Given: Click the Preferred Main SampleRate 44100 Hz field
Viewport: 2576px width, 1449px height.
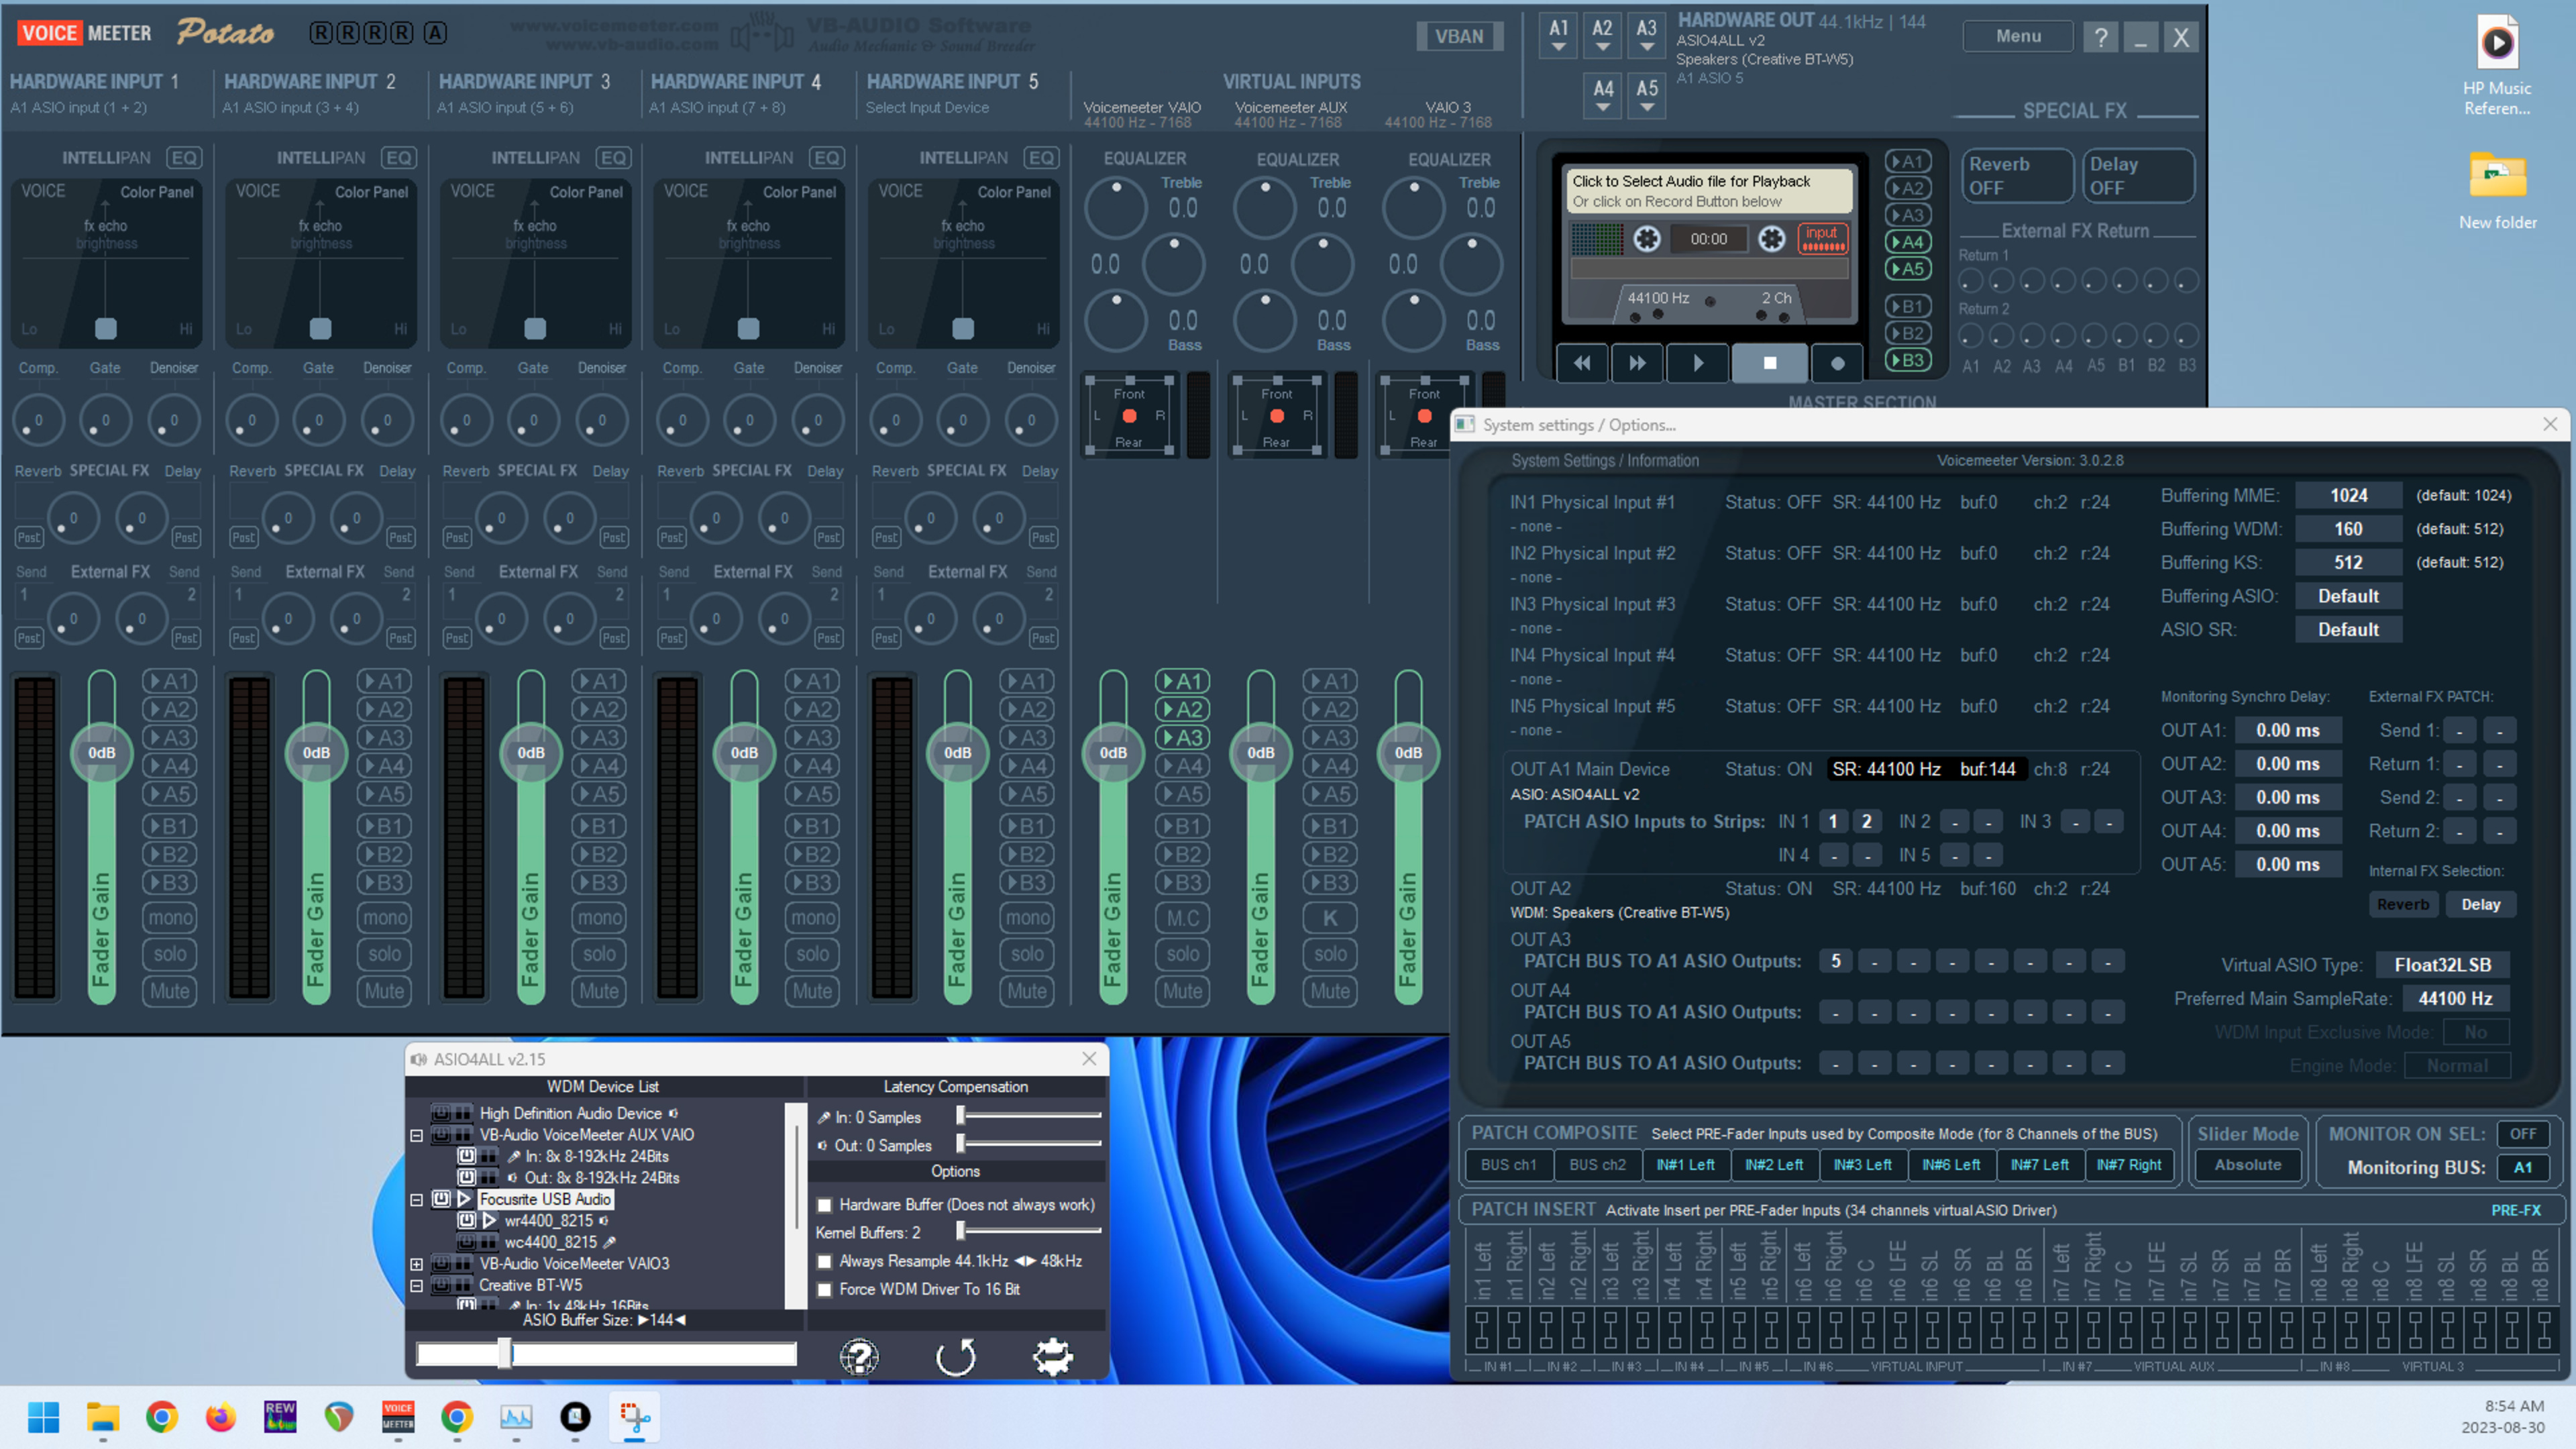Looking at the screenshot, I should pyautogui.click(x=2454, y=998).
